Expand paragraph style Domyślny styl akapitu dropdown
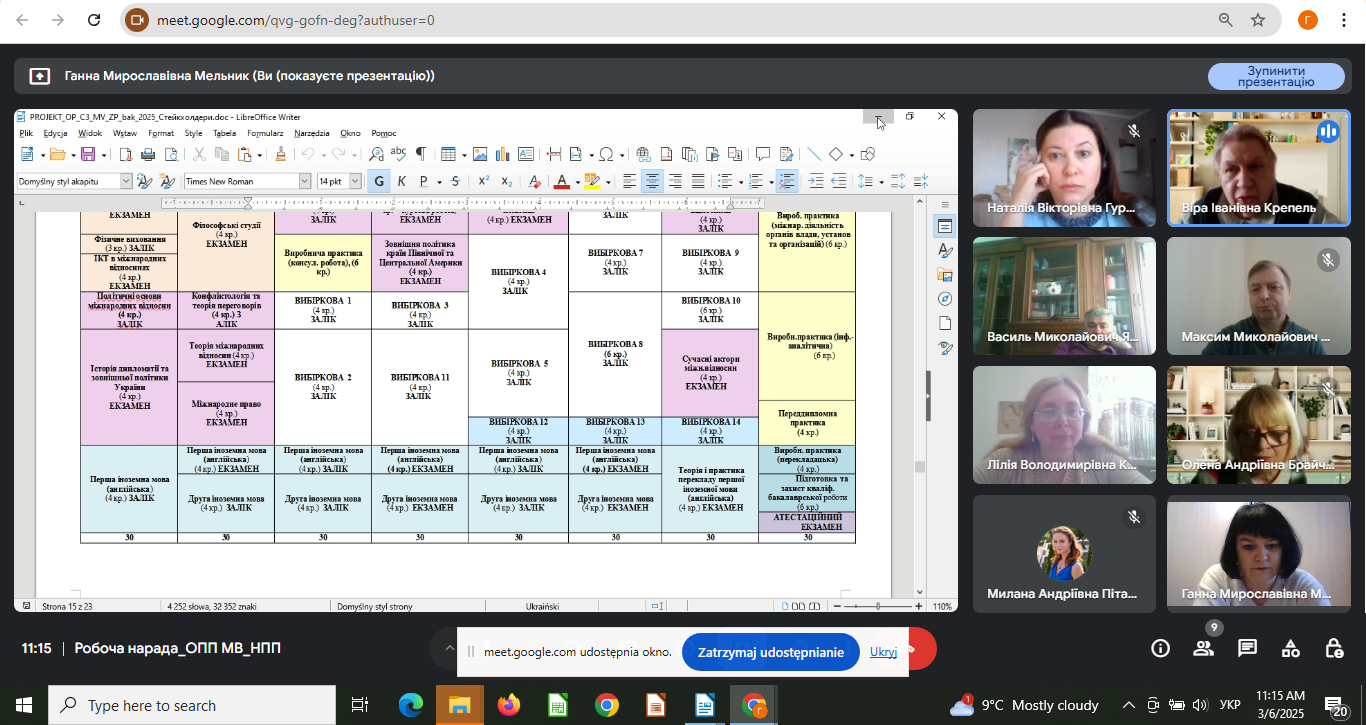The image size is (1366, 725). tap(126, 181)
